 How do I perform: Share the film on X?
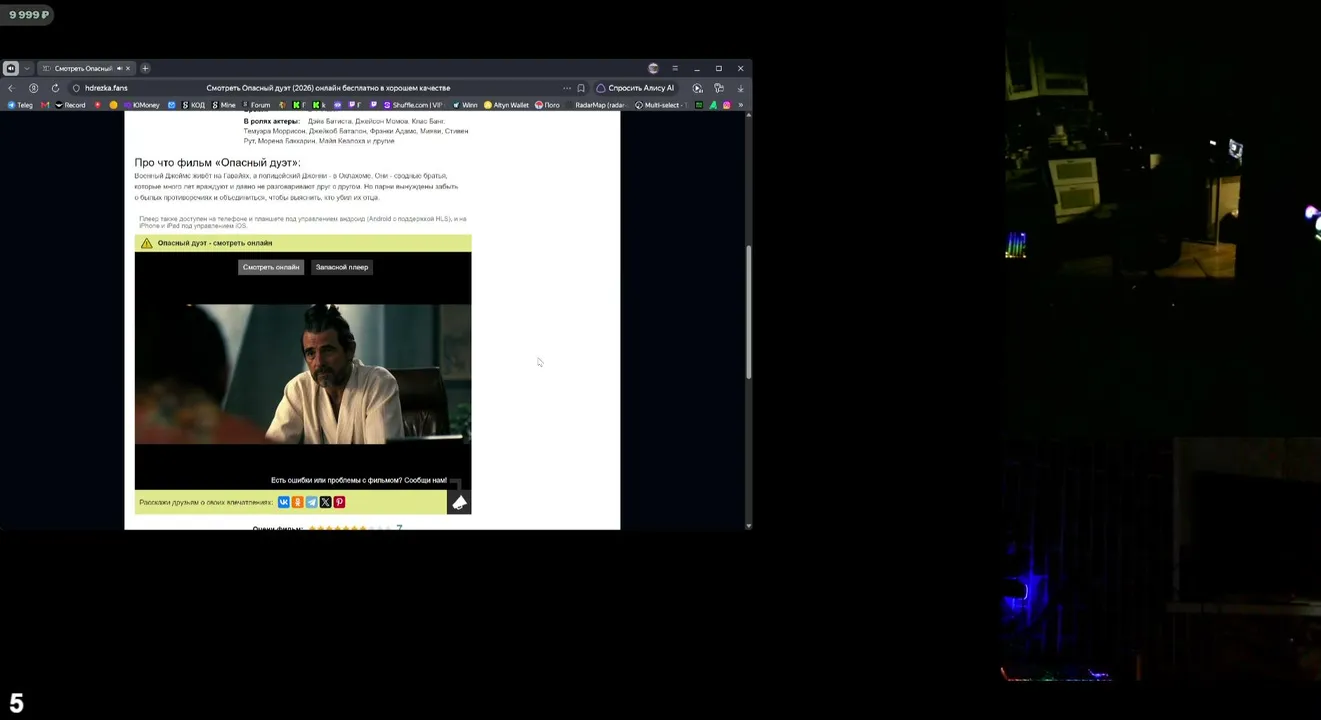[x=325, y=502]
